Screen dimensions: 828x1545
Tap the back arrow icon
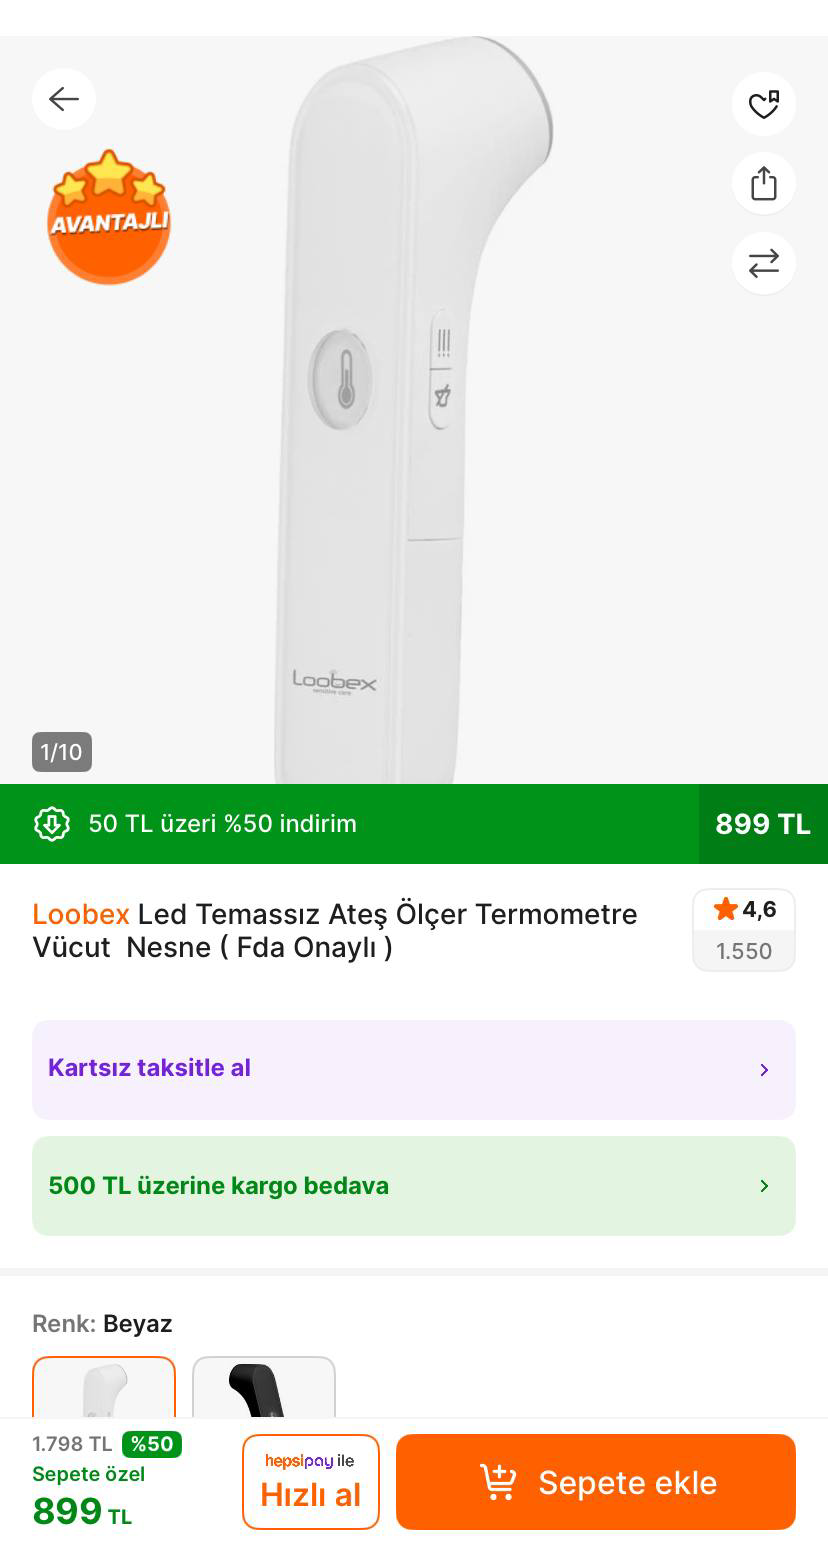(64, 99)
